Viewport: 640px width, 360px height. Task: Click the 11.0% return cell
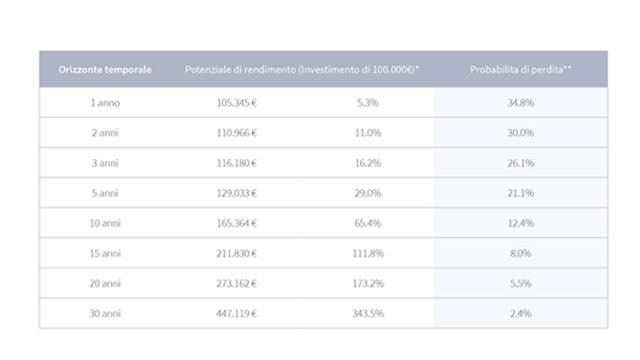tap(368, 133)
